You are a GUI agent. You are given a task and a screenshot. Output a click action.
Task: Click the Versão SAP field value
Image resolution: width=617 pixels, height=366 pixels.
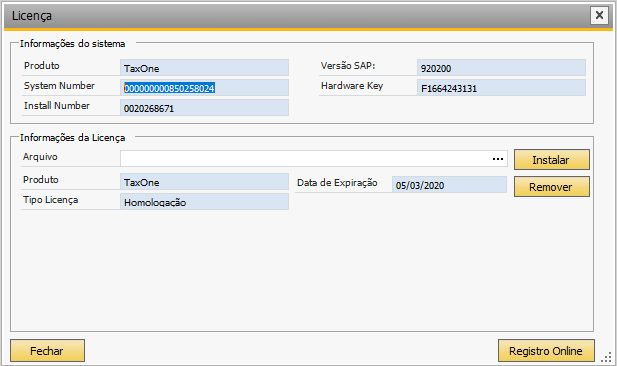[501, 67]
